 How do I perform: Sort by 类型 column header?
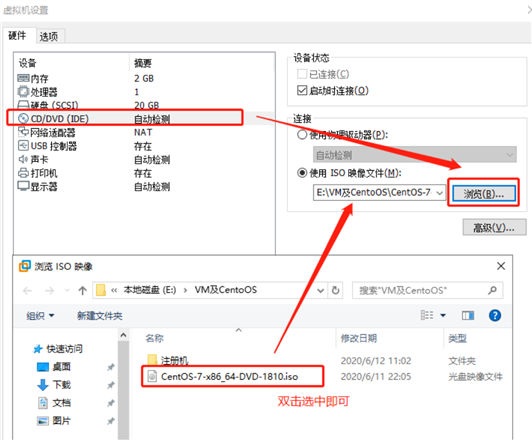[x=457, y=338]
